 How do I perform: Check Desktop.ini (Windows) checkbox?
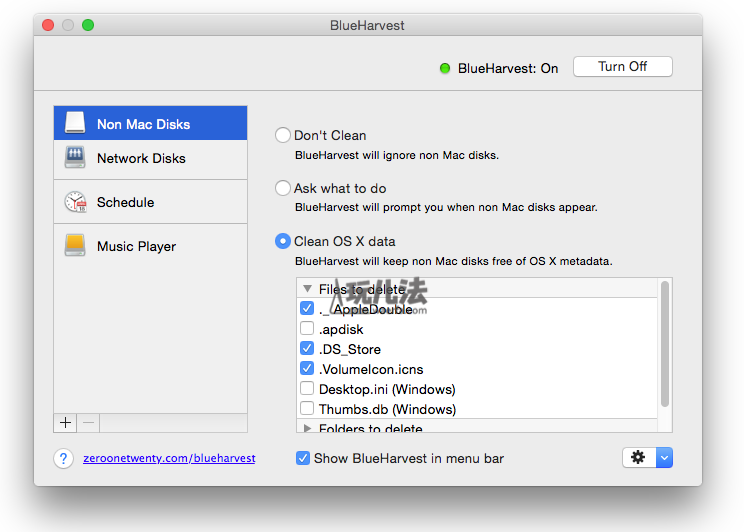point(307,388)
